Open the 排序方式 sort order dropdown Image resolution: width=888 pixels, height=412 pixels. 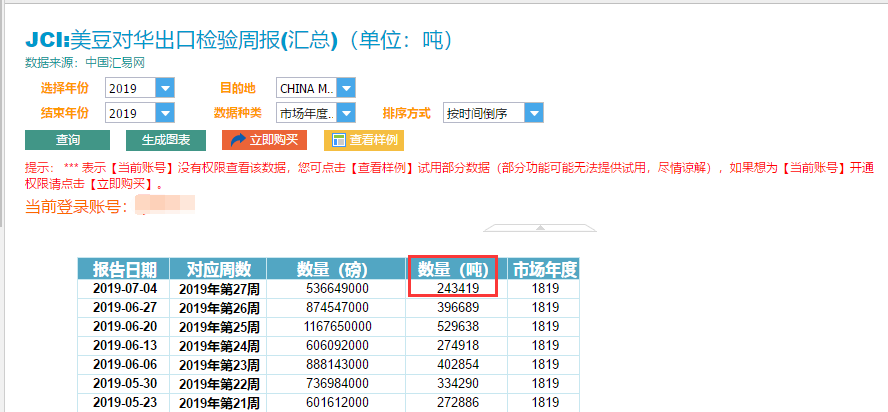click(533, 113)
